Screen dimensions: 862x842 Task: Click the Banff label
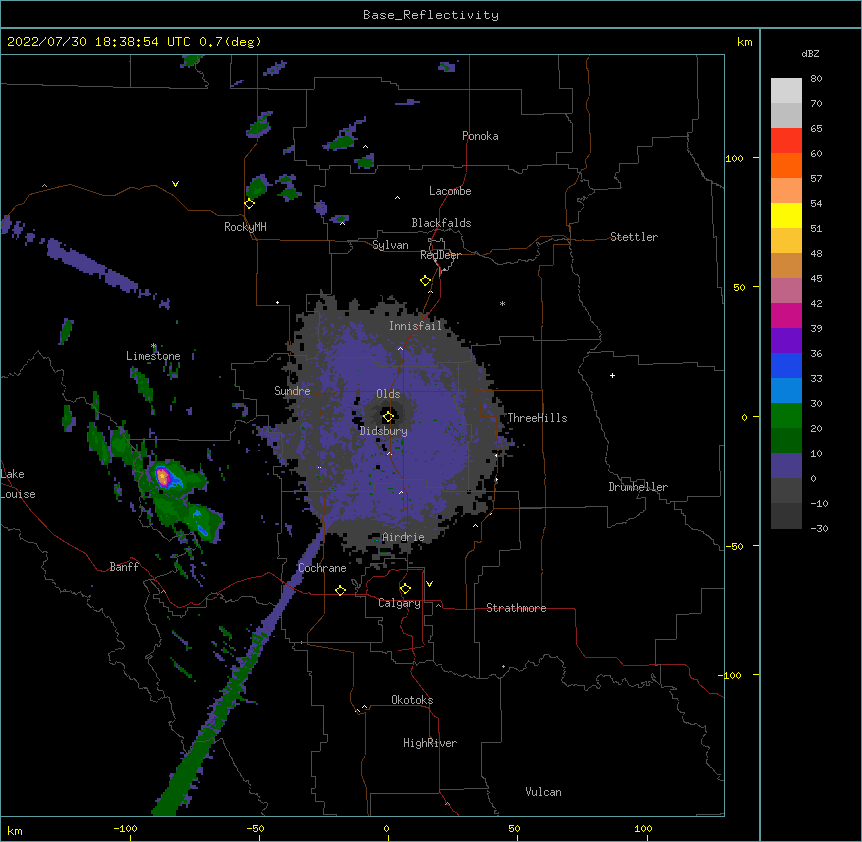point(124,567)
